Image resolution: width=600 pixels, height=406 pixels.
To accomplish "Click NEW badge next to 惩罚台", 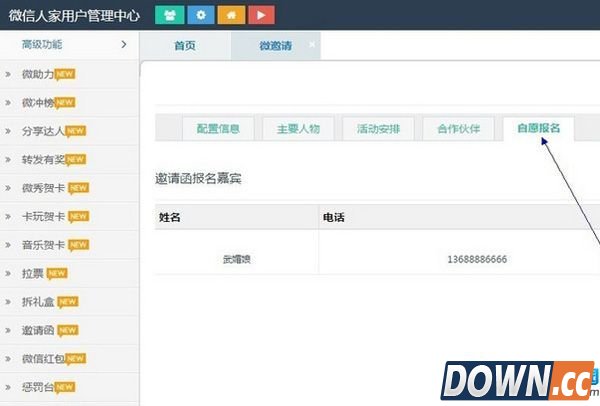I will tap(65, 387).
